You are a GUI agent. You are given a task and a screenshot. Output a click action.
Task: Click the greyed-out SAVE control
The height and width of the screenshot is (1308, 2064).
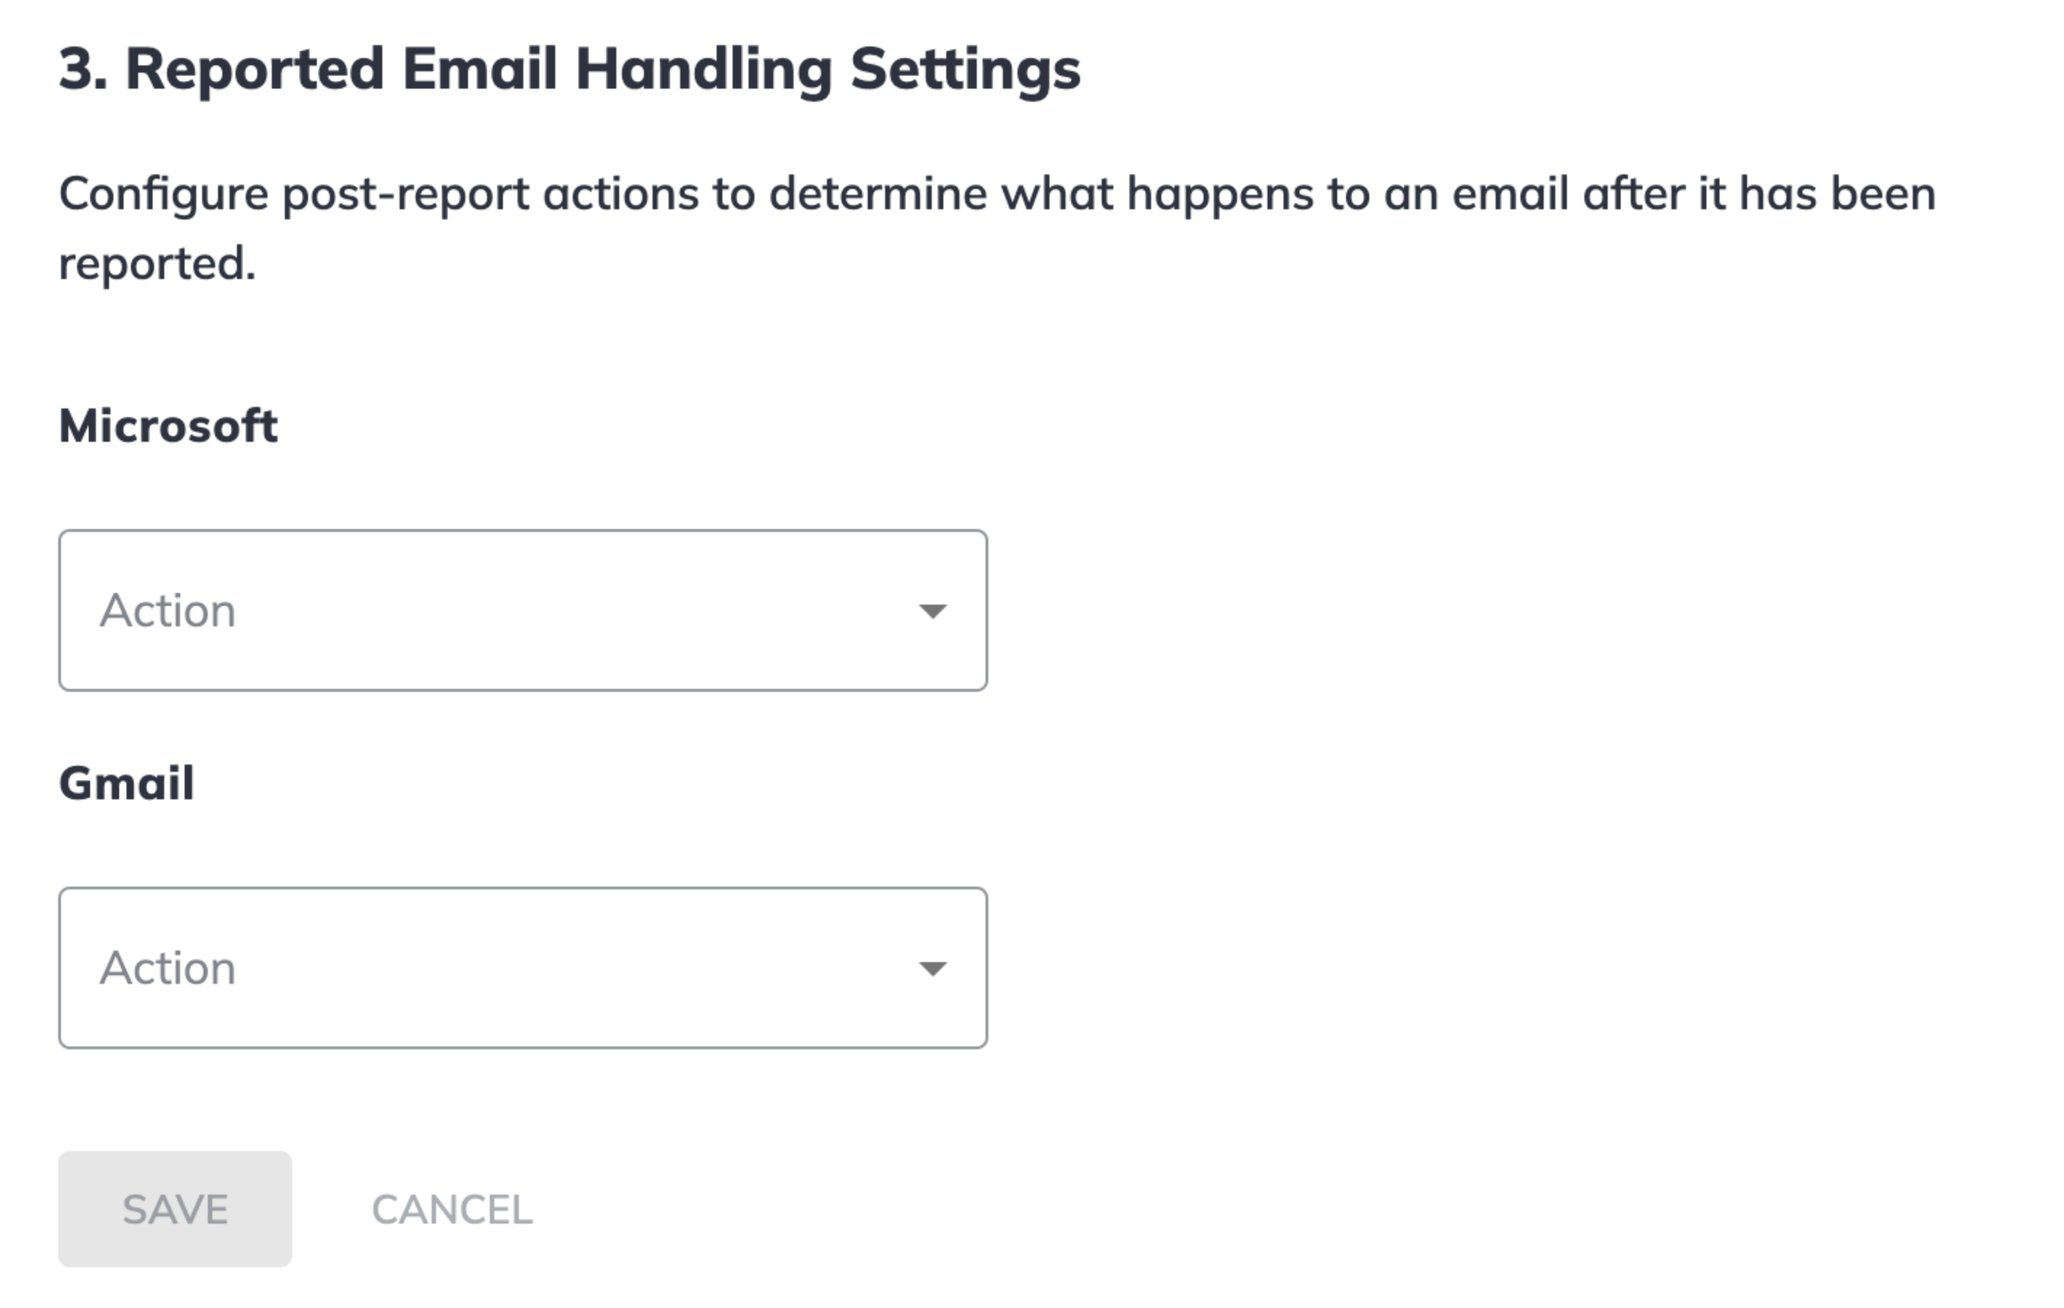pyautogui.click(x=174, y=1209)
